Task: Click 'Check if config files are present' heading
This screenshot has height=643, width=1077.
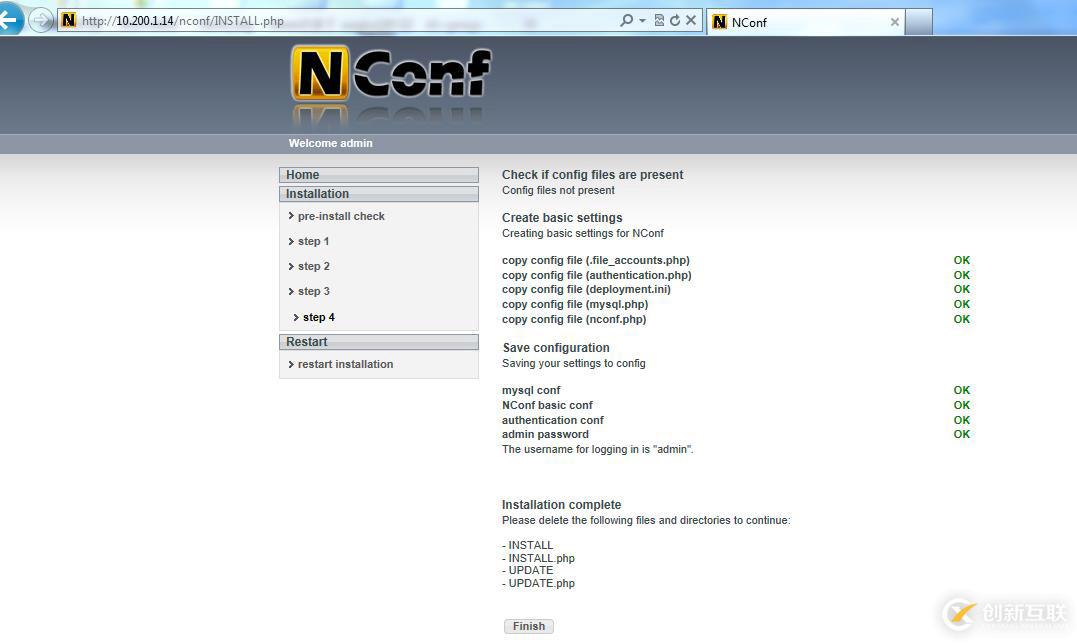Action: 592,174
